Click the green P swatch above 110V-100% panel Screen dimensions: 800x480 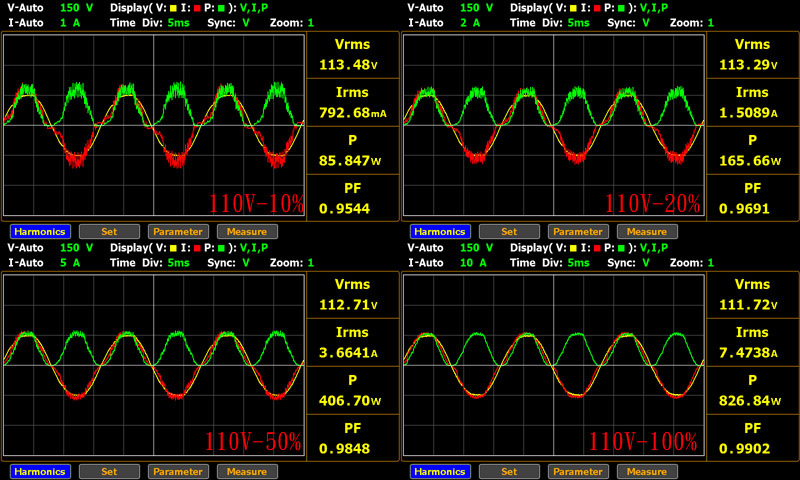(x=621, y=248)
